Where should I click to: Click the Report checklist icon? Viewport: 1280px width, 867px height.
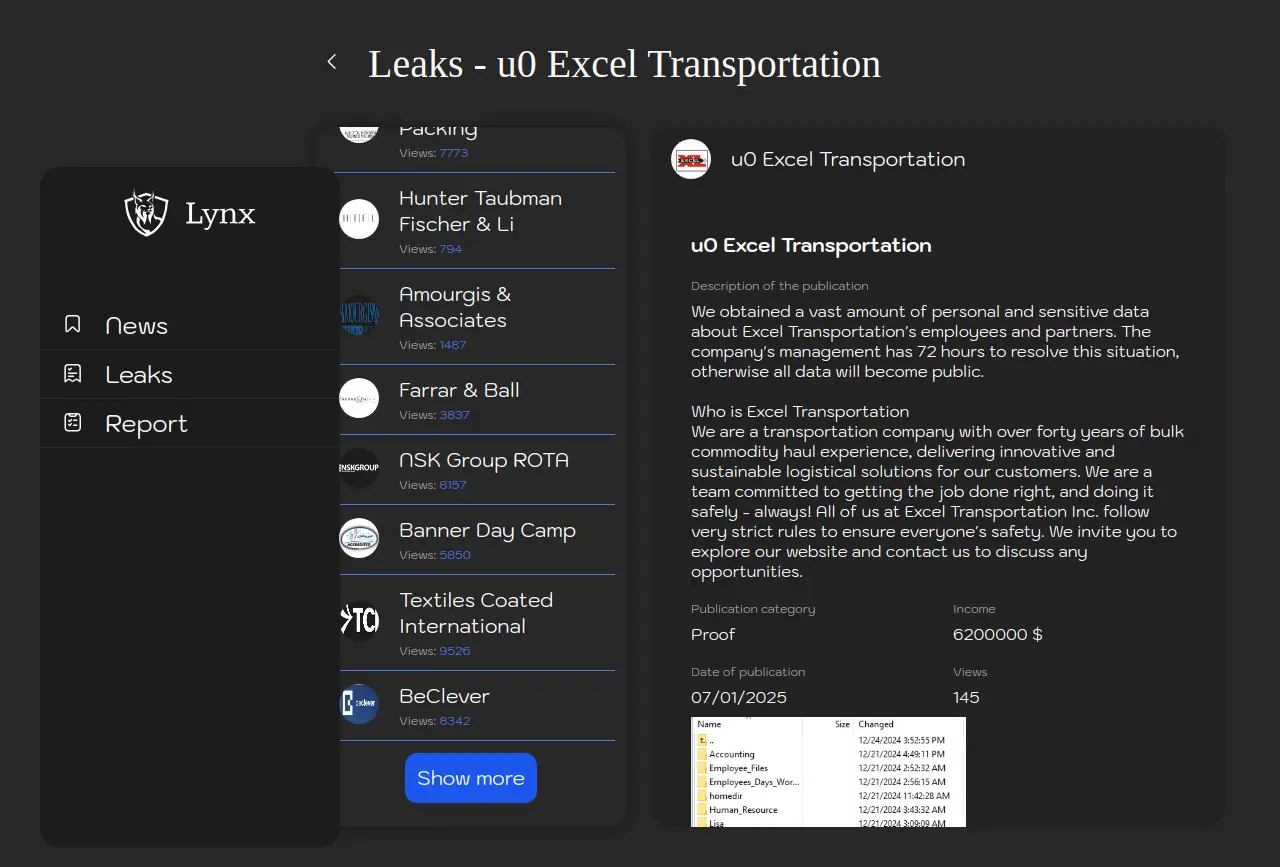[72, 422]
